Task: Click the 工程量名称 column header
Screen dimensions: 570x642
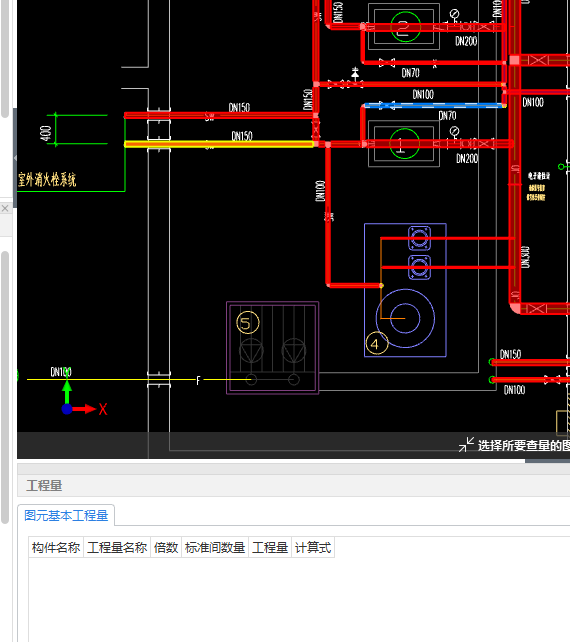Action: tap(117, 547)
